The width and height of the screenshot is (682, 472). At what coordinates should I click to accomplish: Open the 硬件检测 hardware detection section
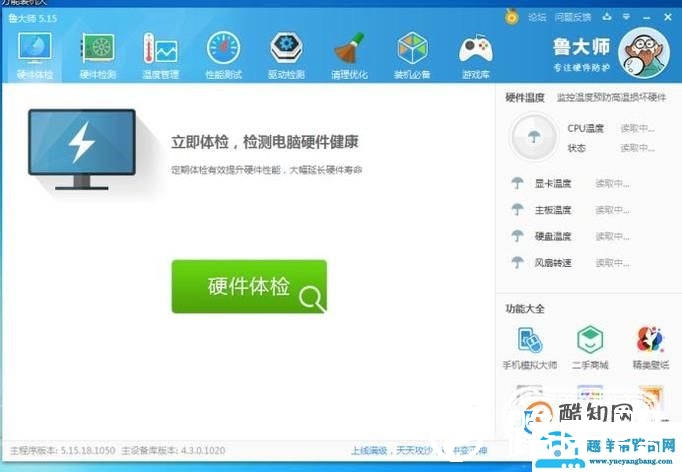[98, 56]
